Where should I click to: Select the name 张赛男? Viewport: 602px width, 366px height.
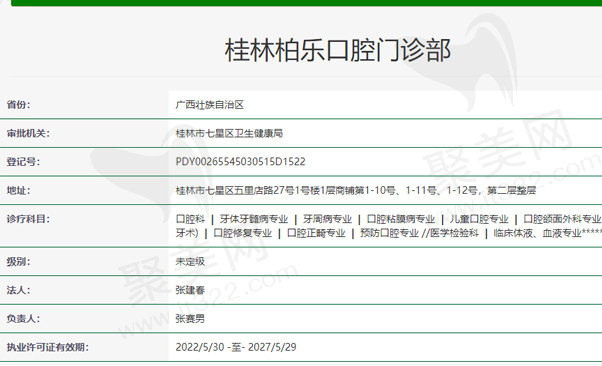(x=190, y=318)
